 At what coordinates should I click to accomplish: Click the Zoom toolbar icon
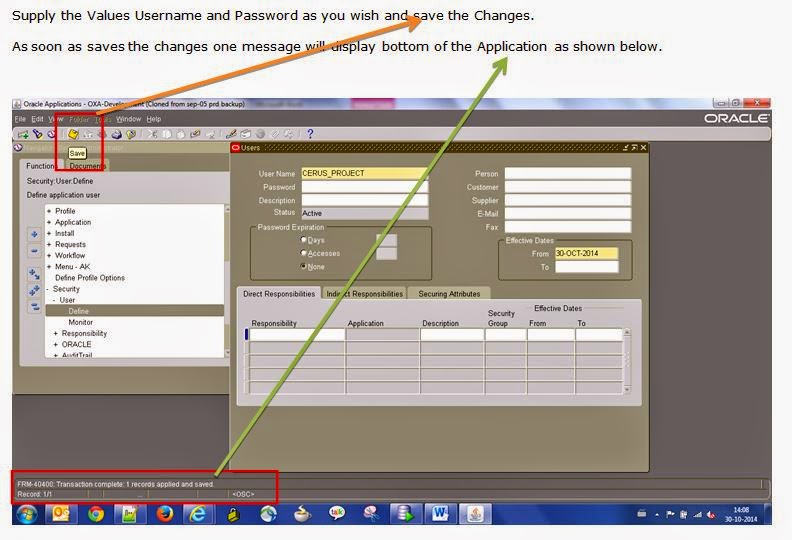(x=245, y=134)
